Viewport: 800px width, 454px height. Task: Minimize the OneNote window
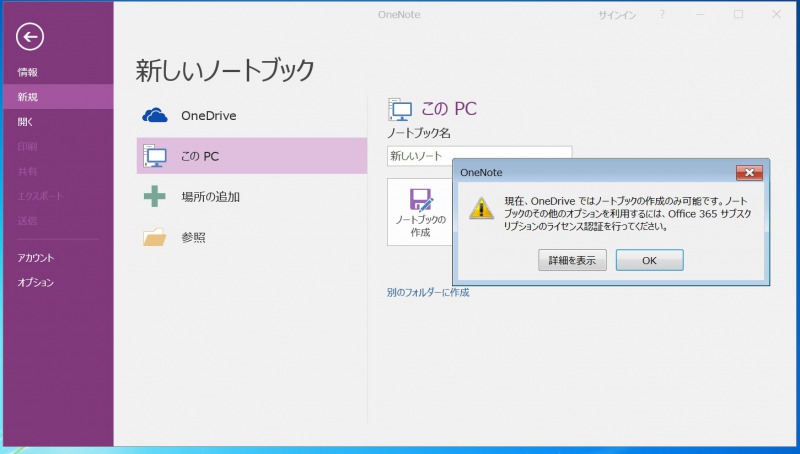coord(700,15)
